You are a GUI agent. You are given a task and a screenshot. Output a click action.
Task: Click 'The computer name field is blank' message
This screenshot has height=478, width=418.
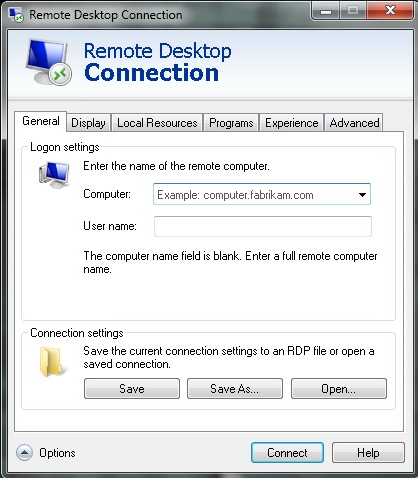coord(230,262)
